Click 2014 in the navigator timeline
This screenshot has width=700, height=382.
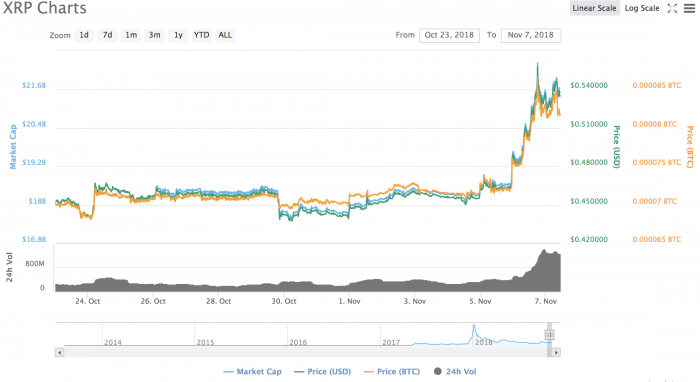tap(112, 342)
